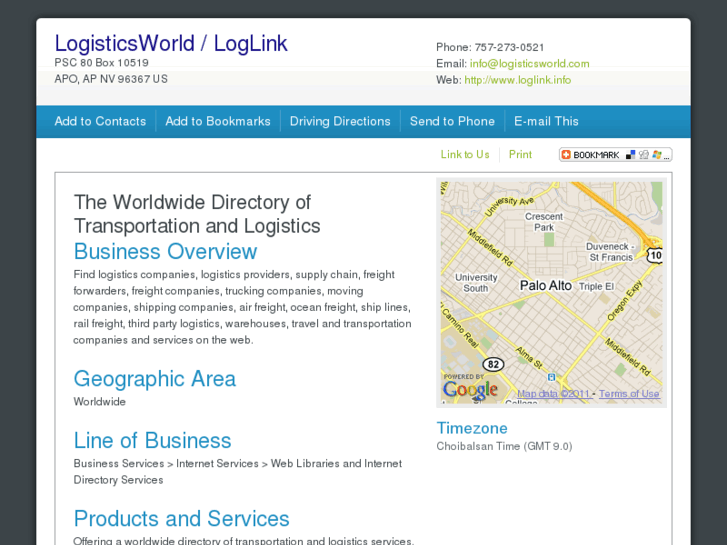The image size is (727, 545).
Task: Open the Map data ©2011 link
Action: (554, 394)
